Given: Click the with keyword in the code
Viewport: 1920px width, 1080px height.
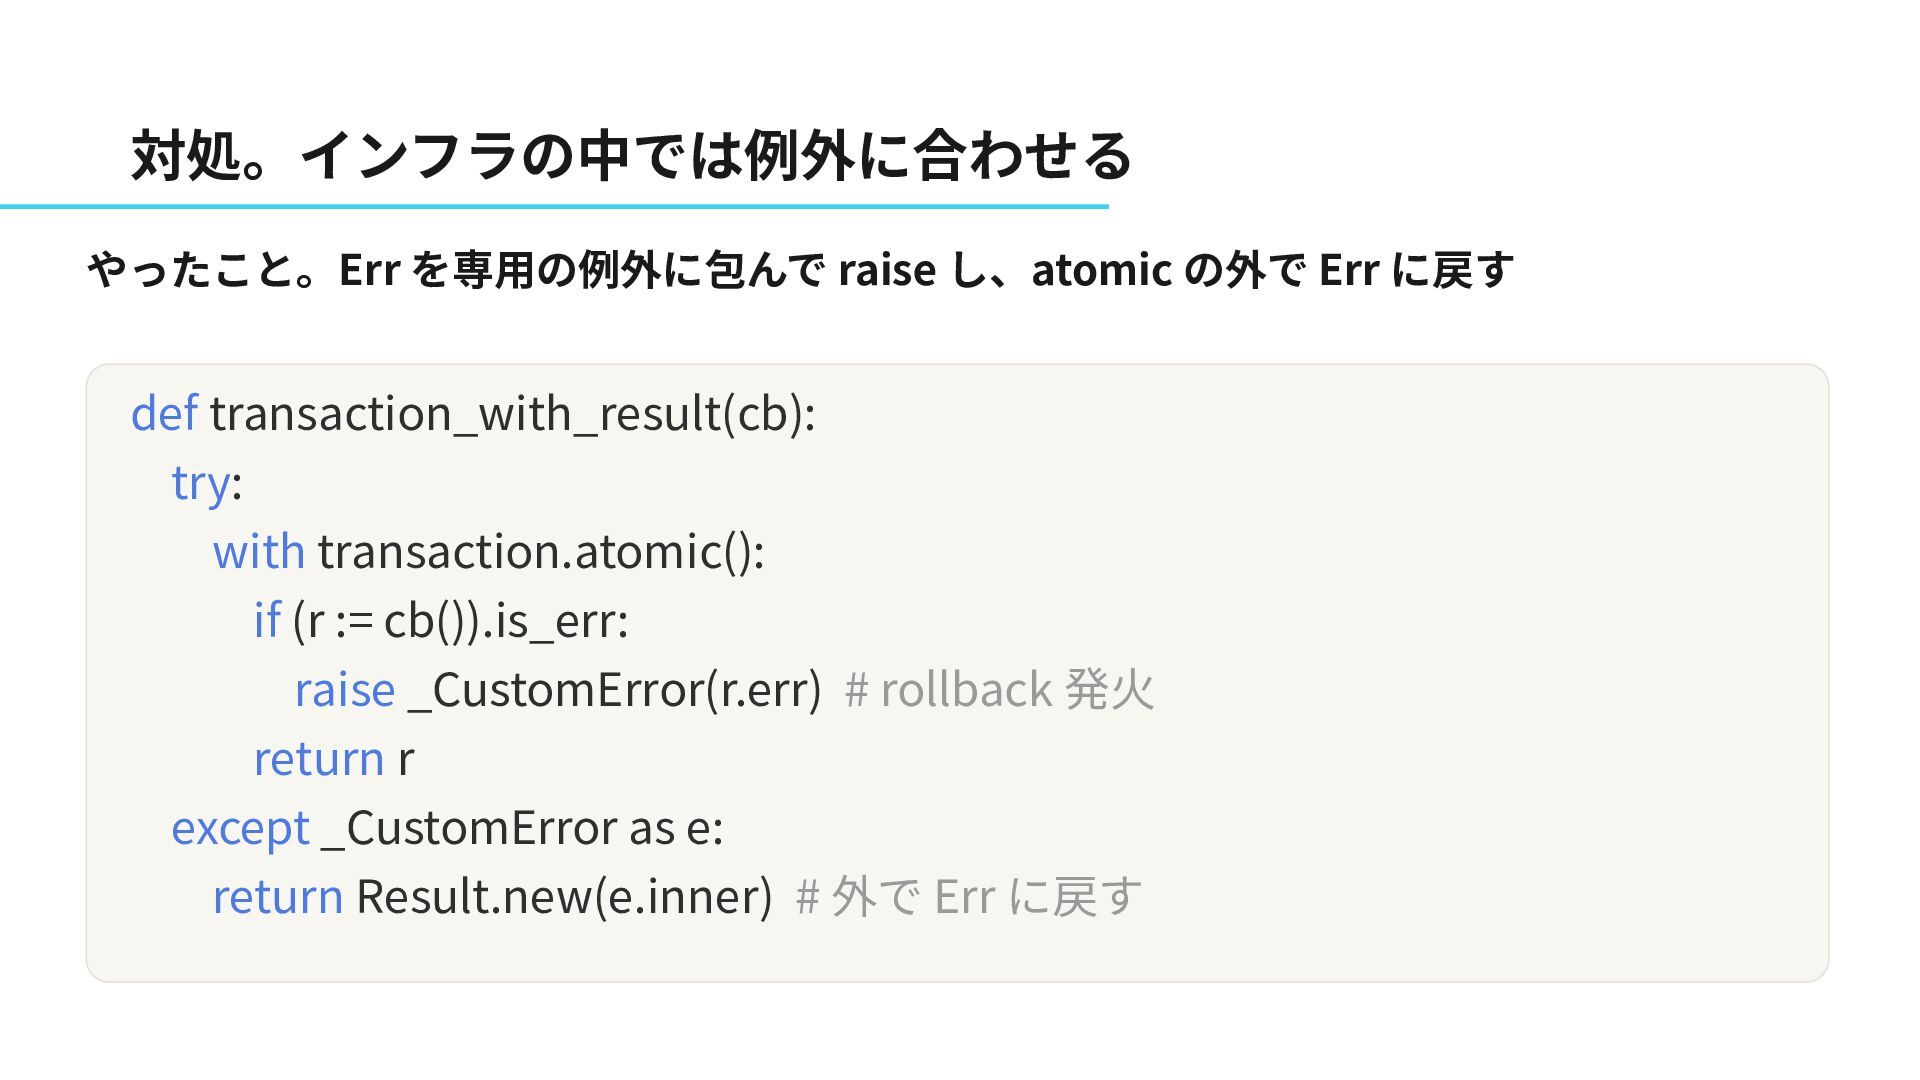Looking at the screenshot, I should 258,551.
